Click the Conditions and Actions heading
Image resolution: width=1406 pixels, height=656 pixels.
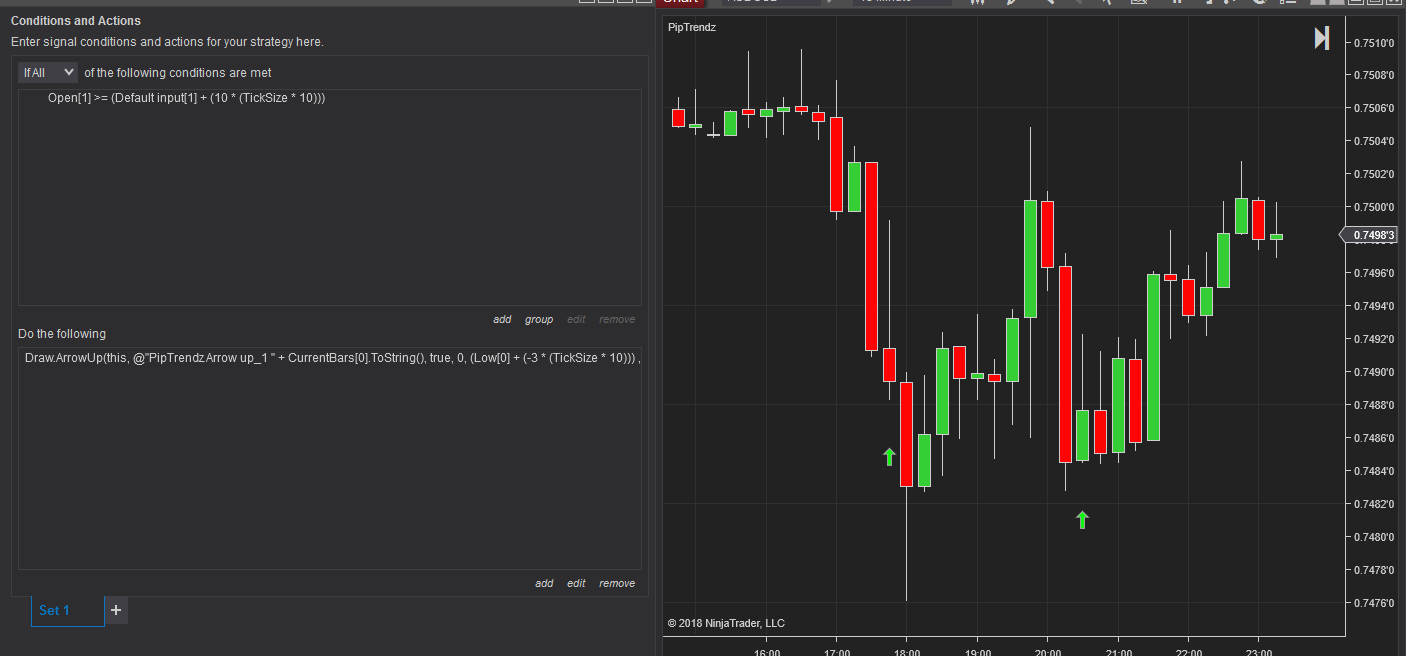point(76,21)
